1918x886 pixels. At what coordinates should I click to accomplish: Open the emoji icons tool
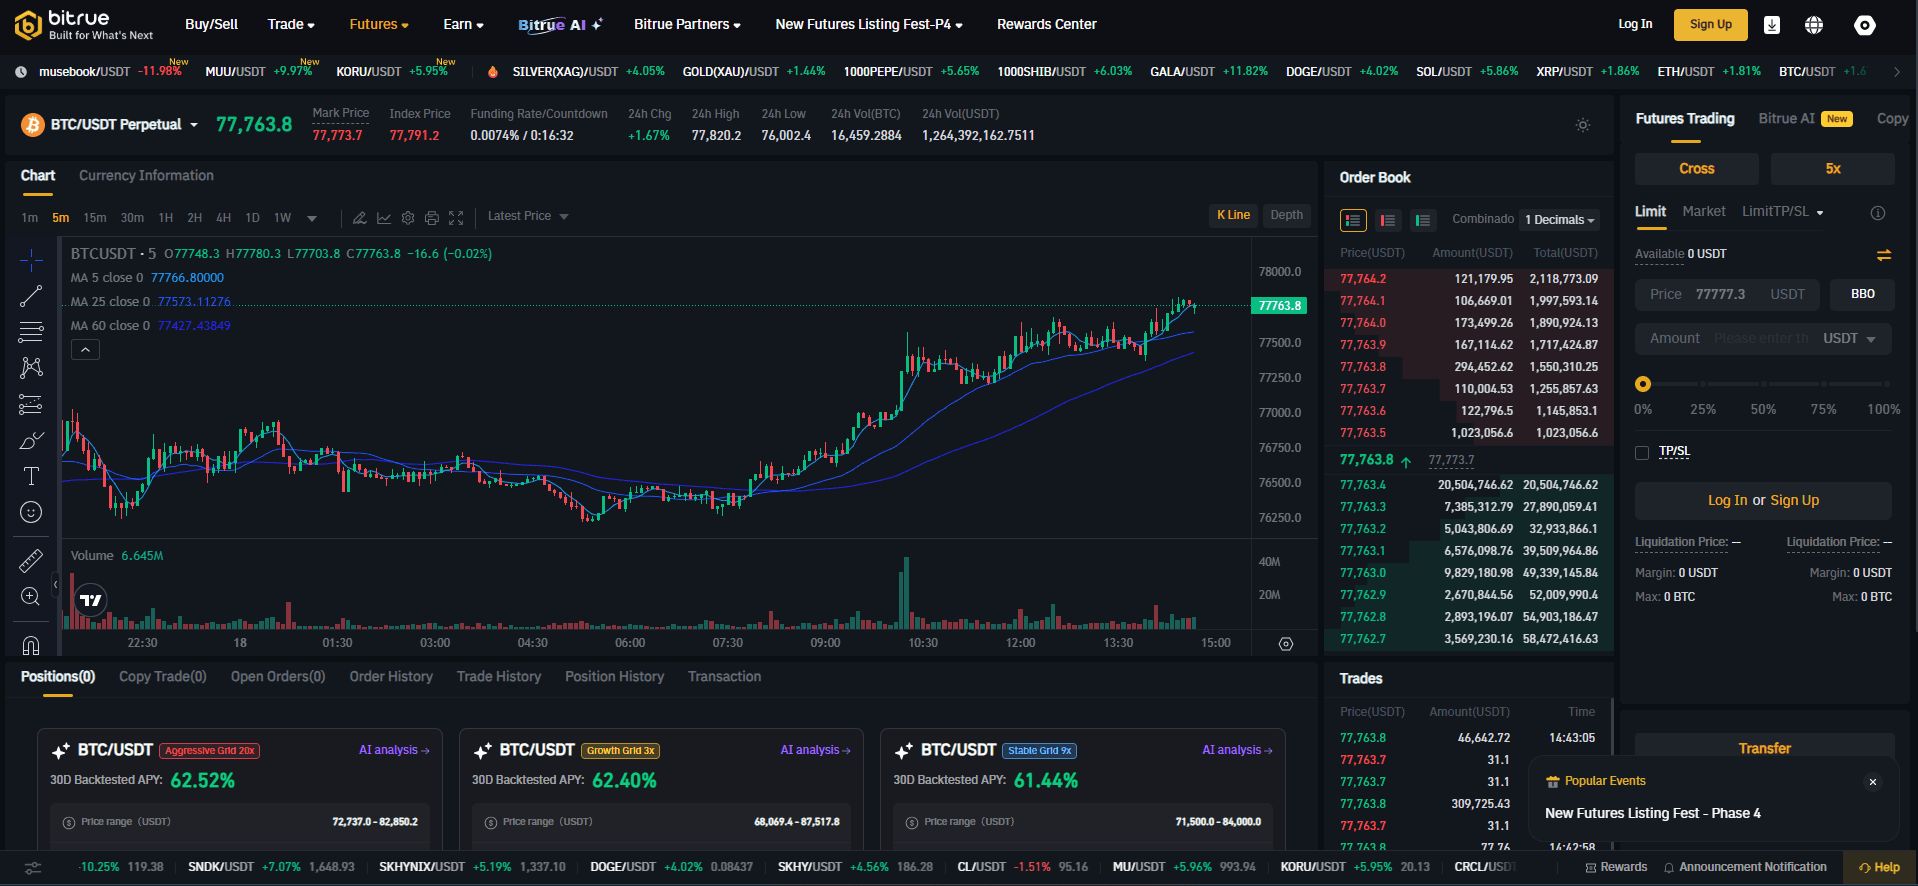[x=31, y=512]
